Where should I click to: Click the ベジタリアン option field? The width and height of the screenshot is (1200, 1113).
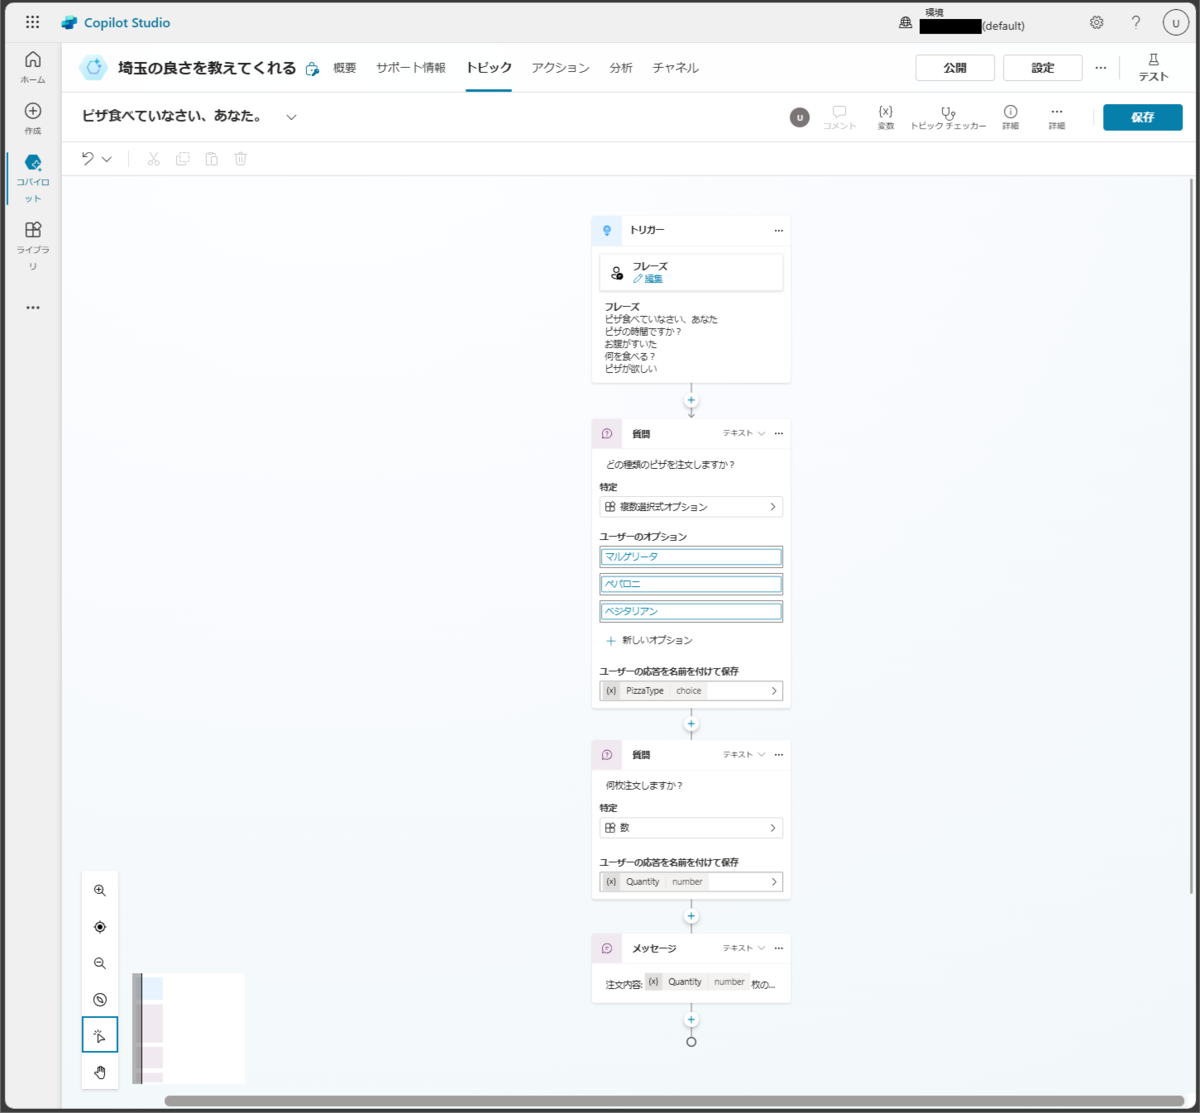[x=691, y=611]
